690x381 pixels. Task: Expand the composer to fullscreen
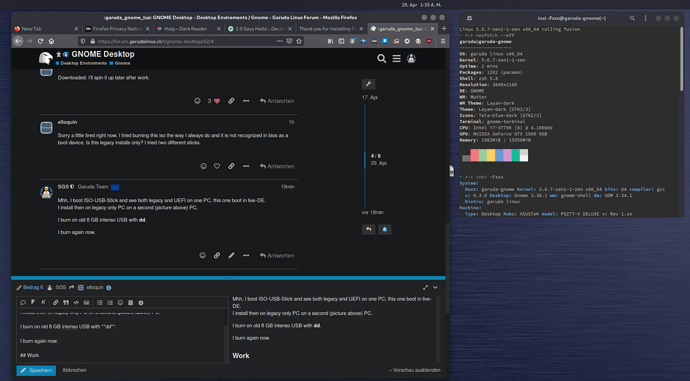tap(425, 287)
